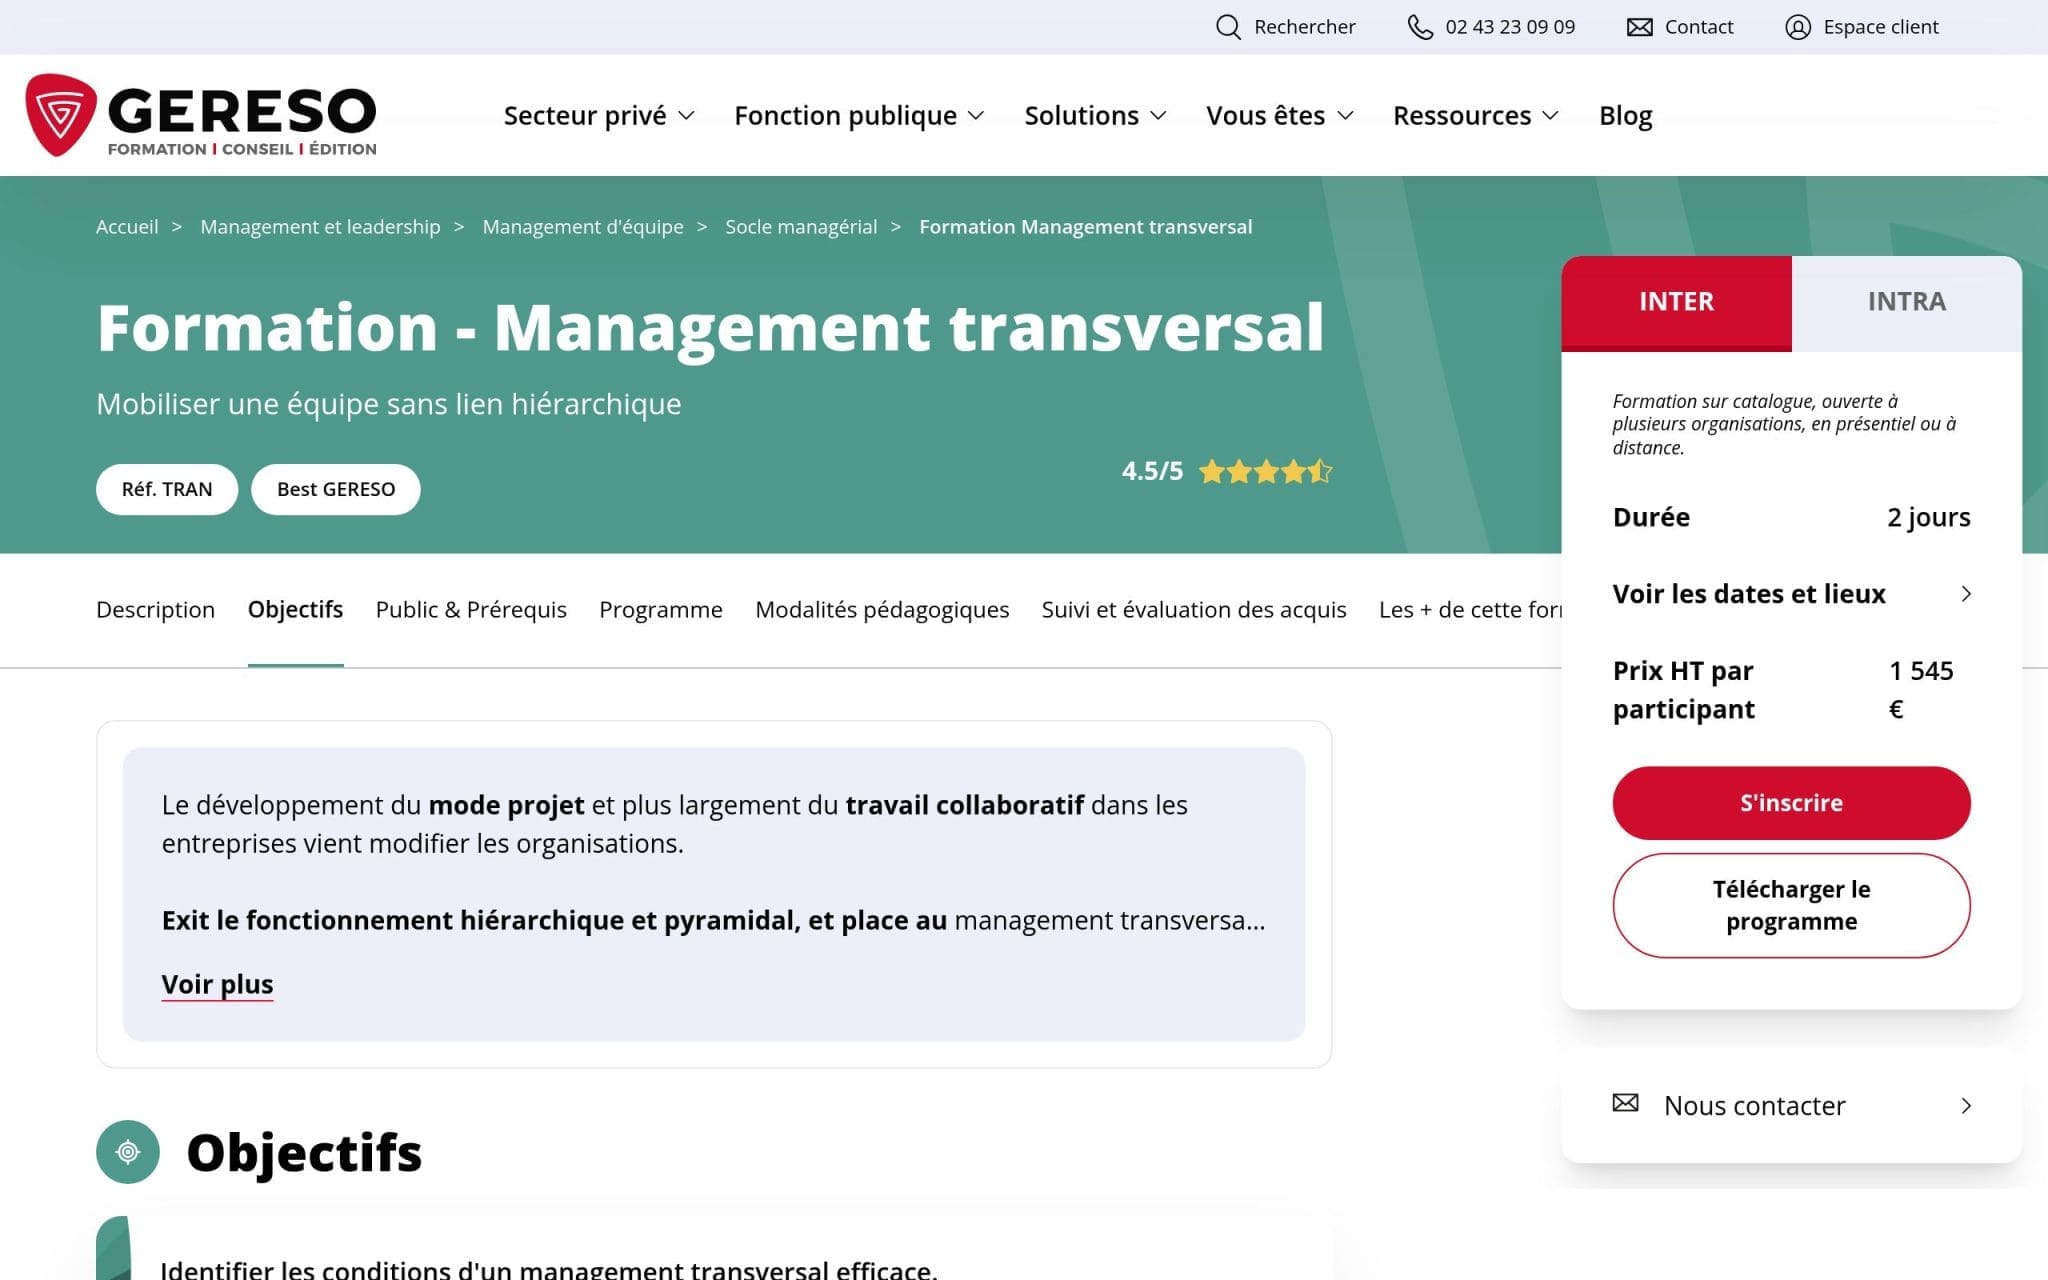The width and height of the screenshot is (2048, 1280).
Task: Click the Nous contacter arrow chevron
Action: (1966, 1106)
